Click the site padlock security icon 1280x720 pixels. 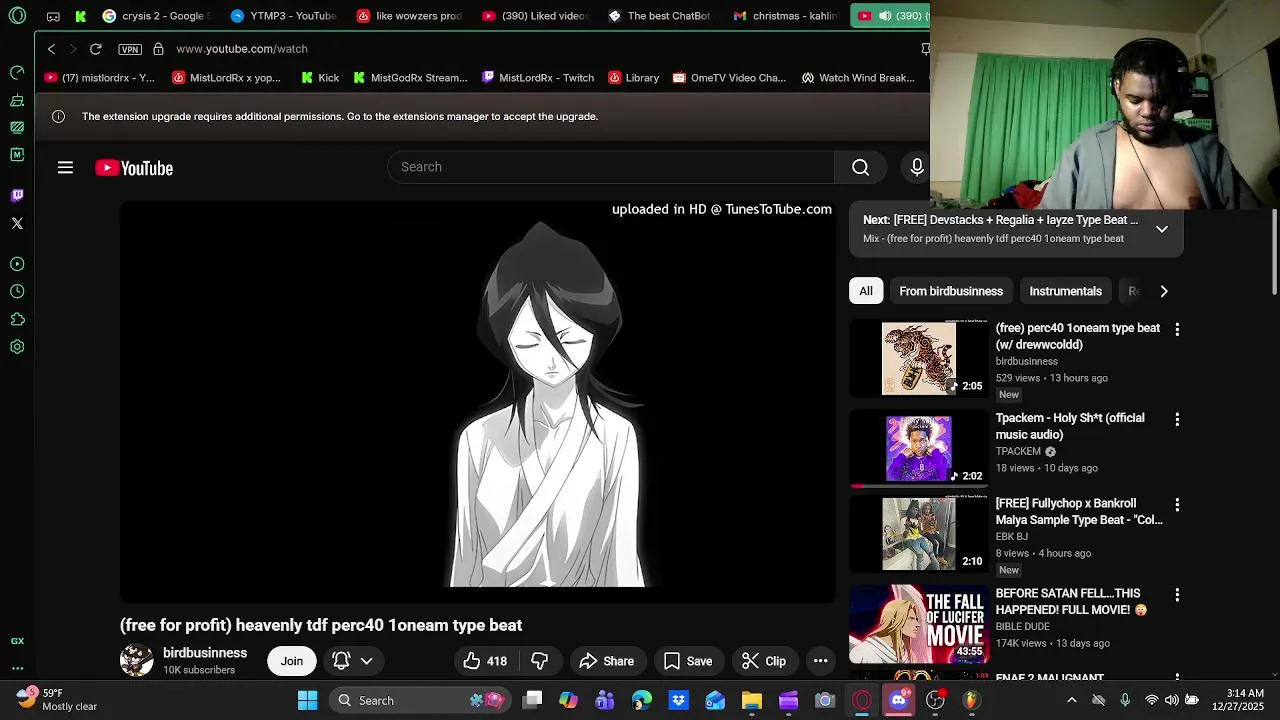[x=158, y=49]
